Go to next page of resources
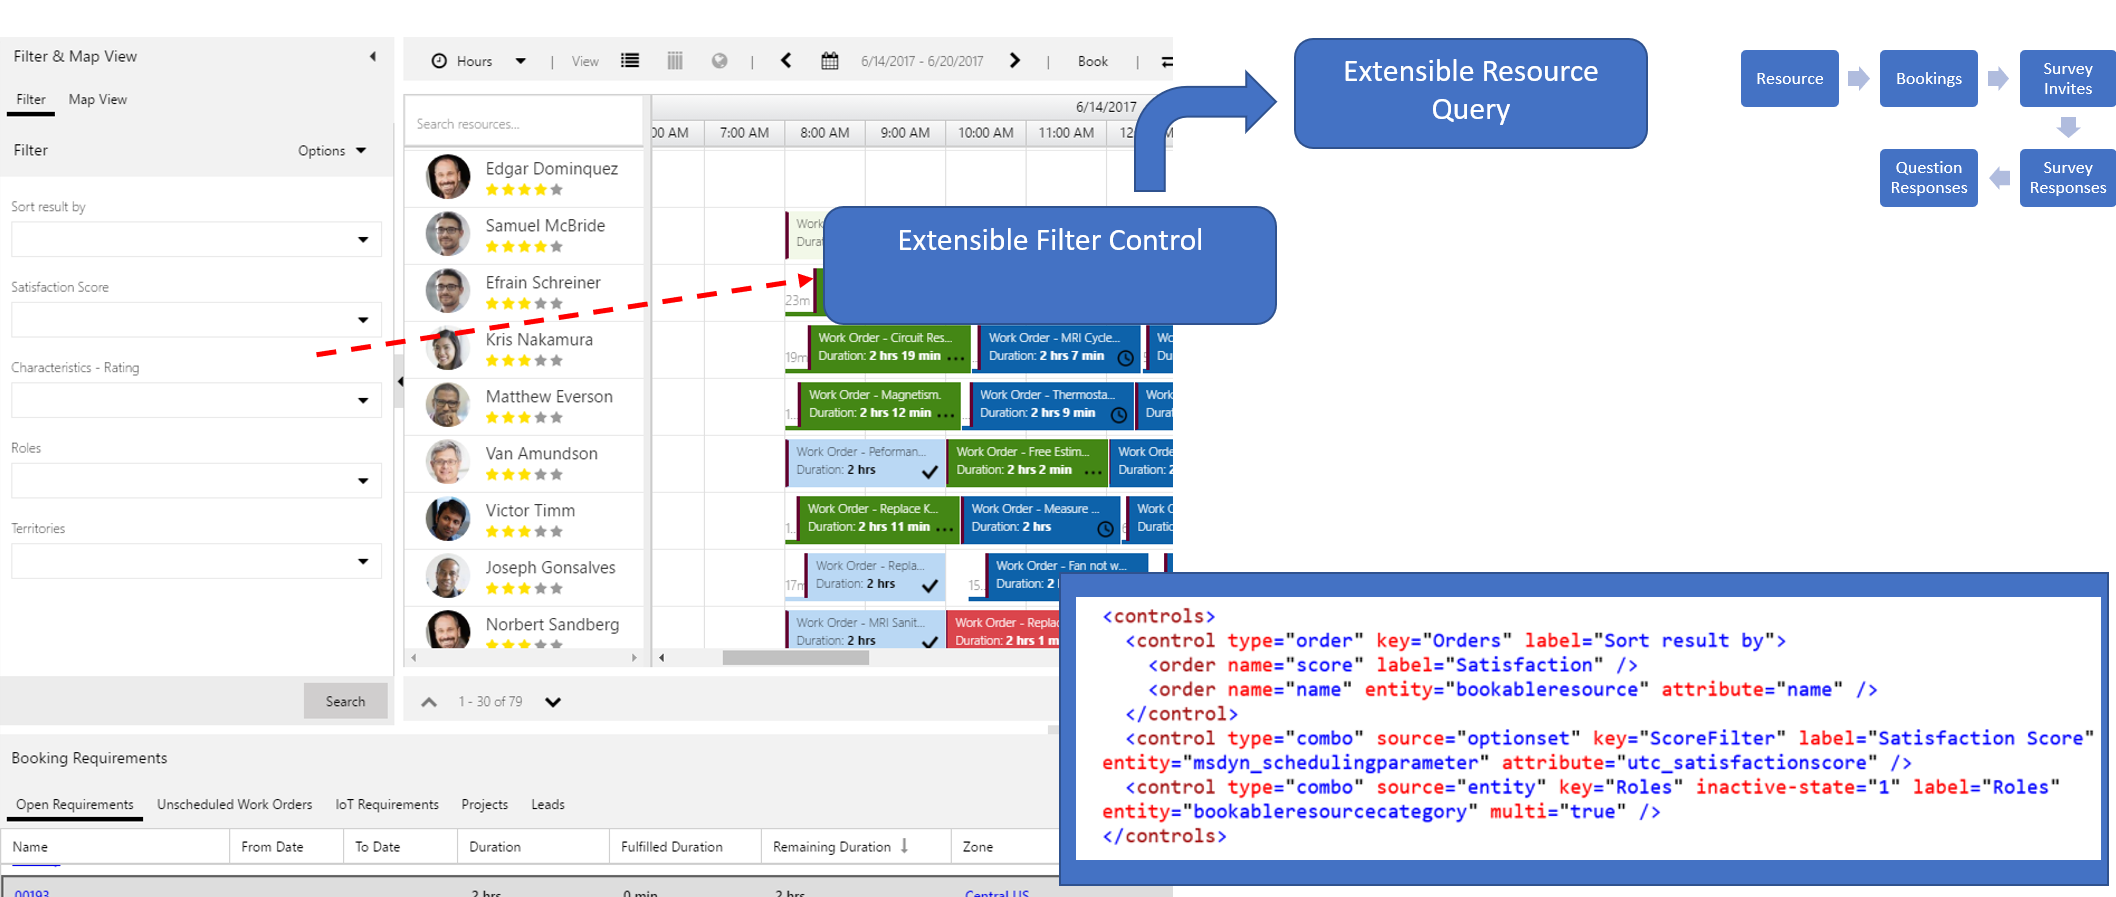The width and height of the screenshot is (2116, 897). coord(553,702)
